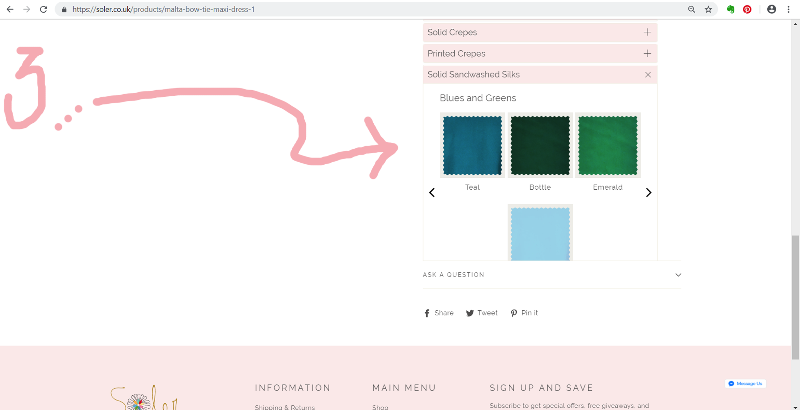The height and width of the screenshot is (410, 800).
Task: Open the Shipping & Returns link
Action: 285,407
